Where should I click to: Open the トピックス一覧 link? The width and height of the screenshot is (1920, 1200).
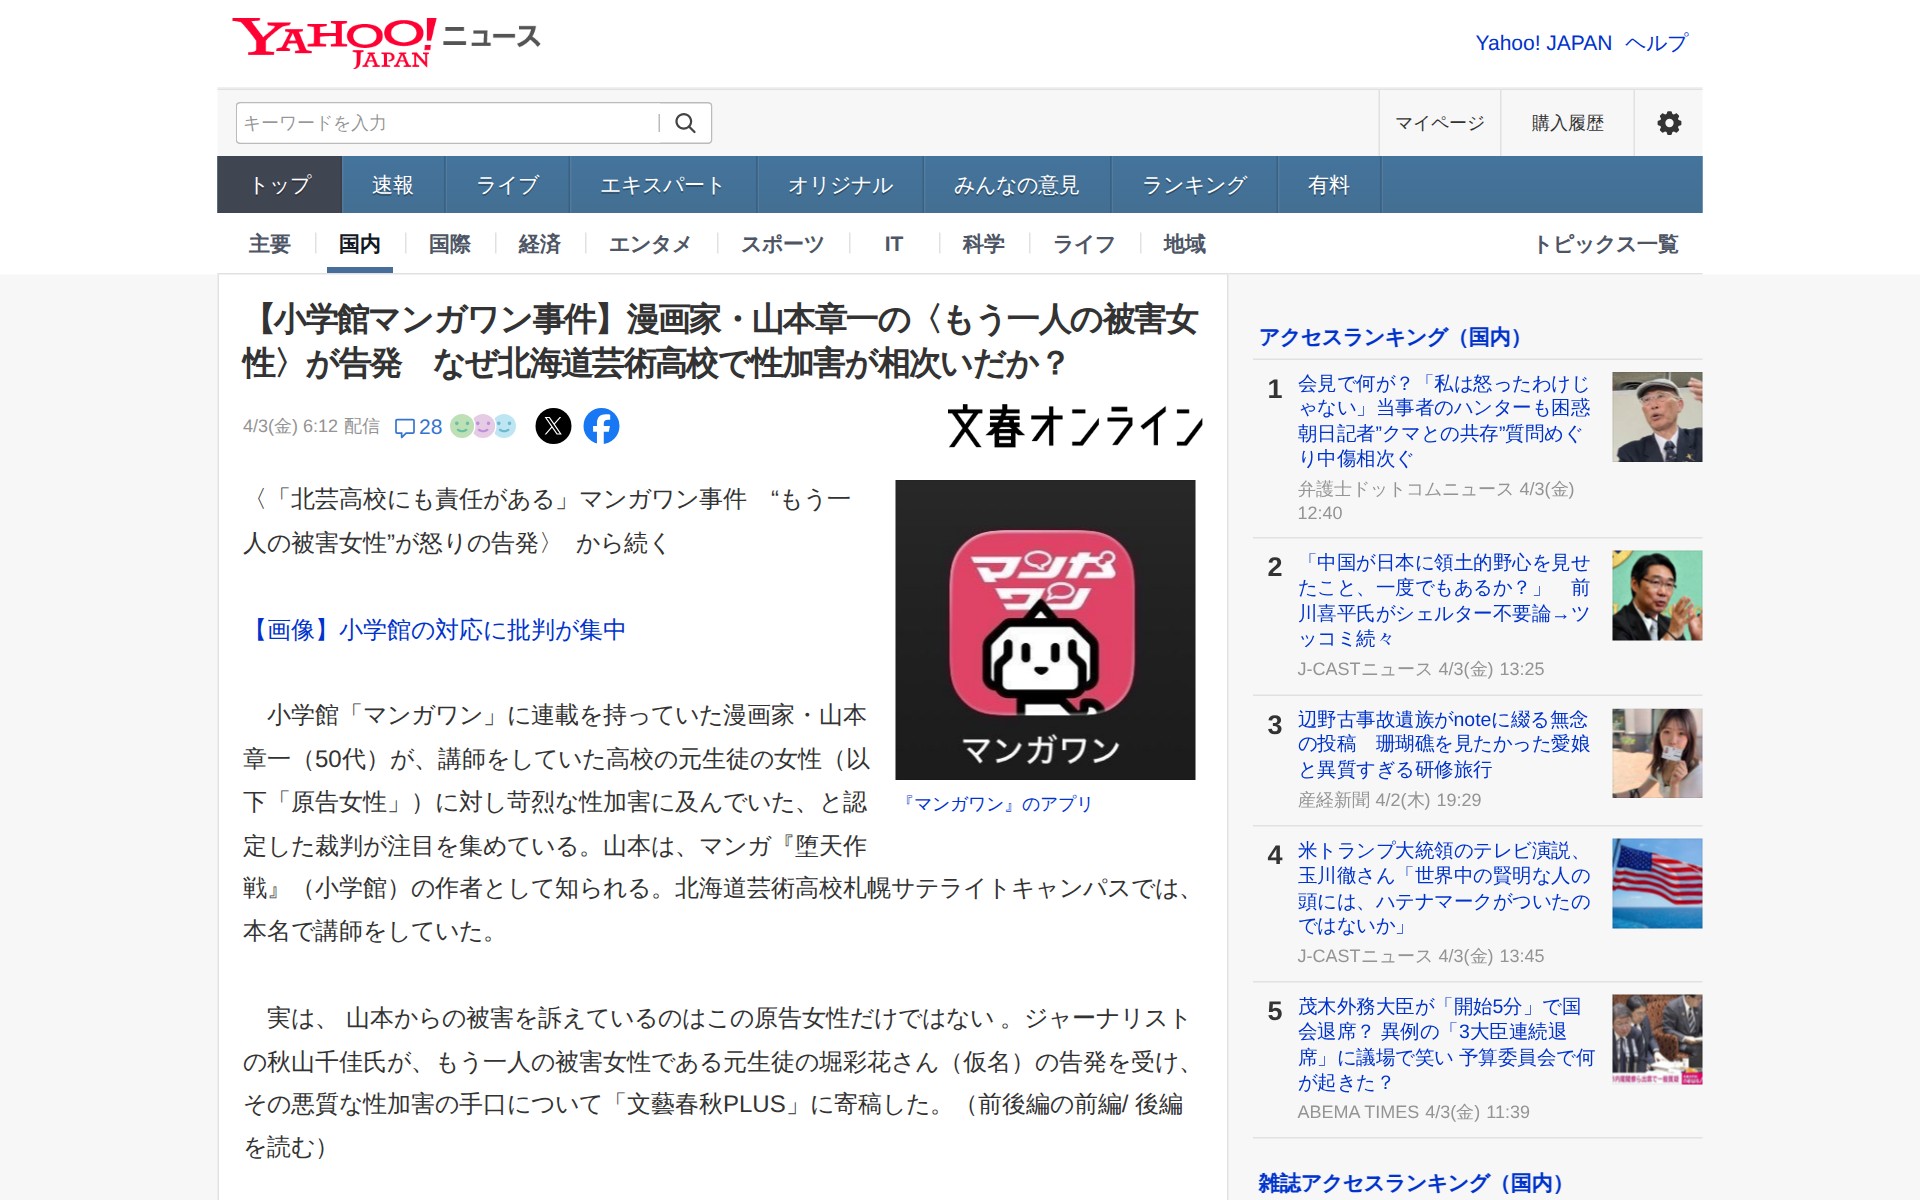coord(1609,243)
